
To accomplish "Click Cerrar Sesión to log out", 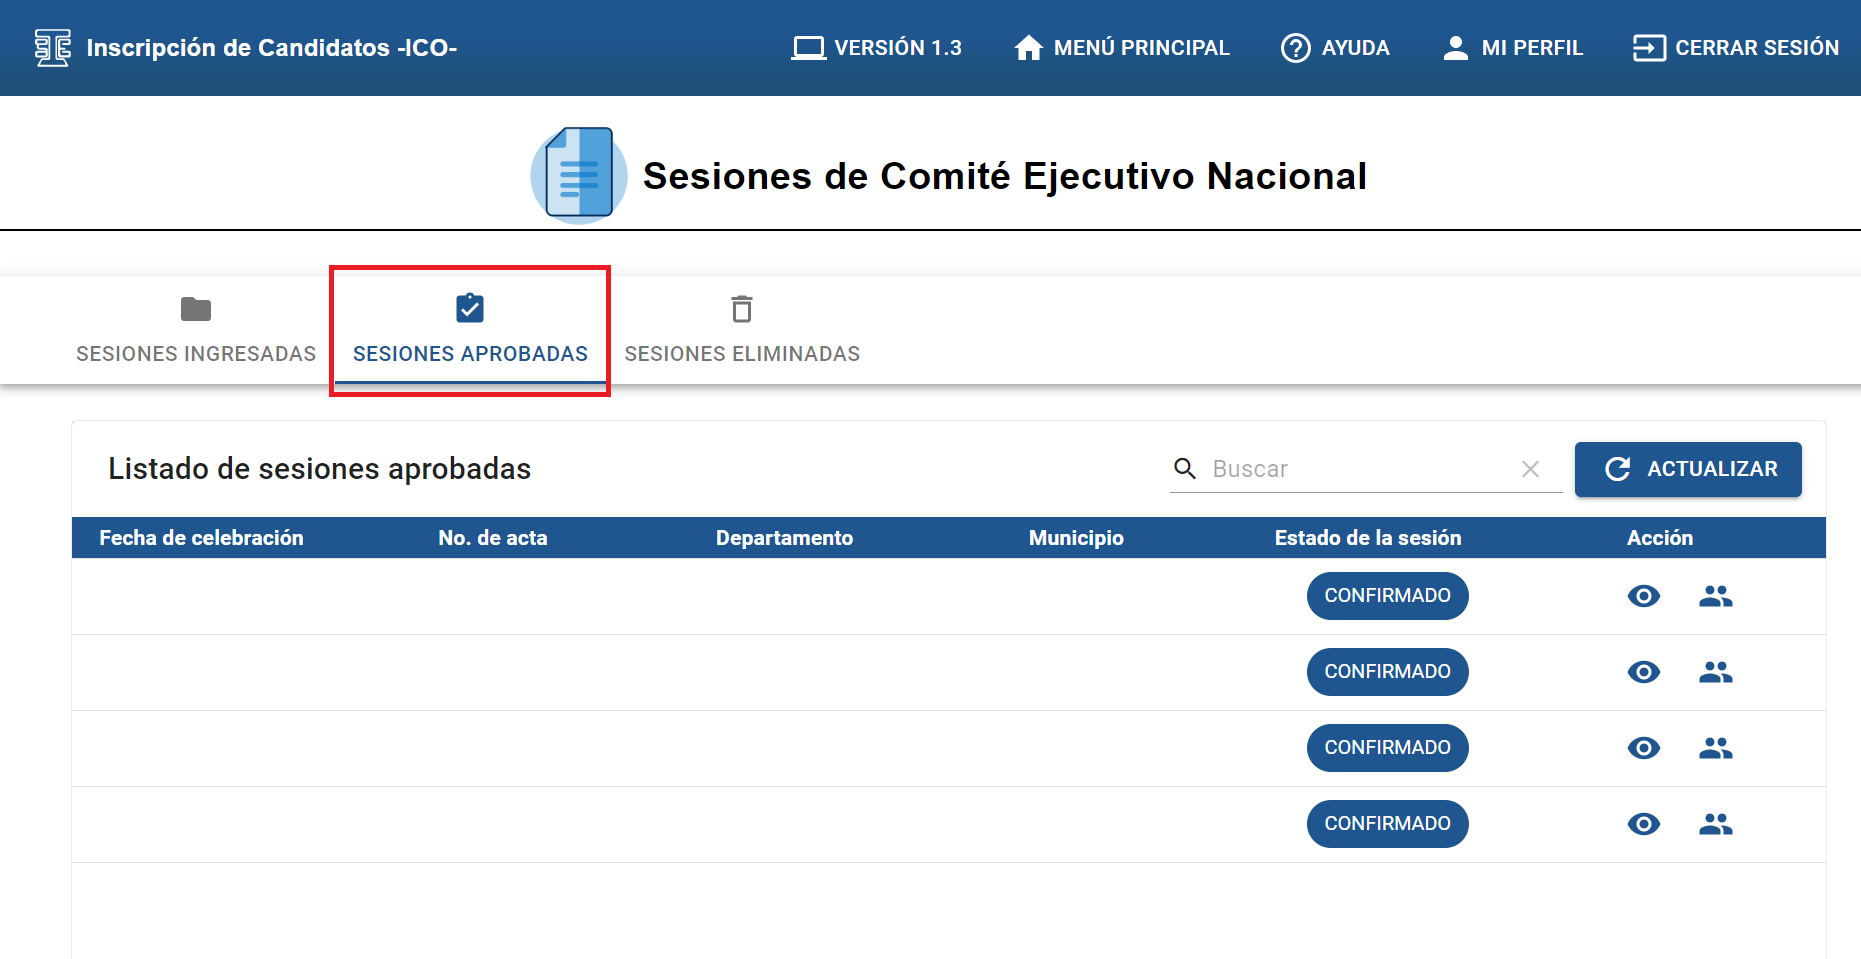I will pos(1735,48).
